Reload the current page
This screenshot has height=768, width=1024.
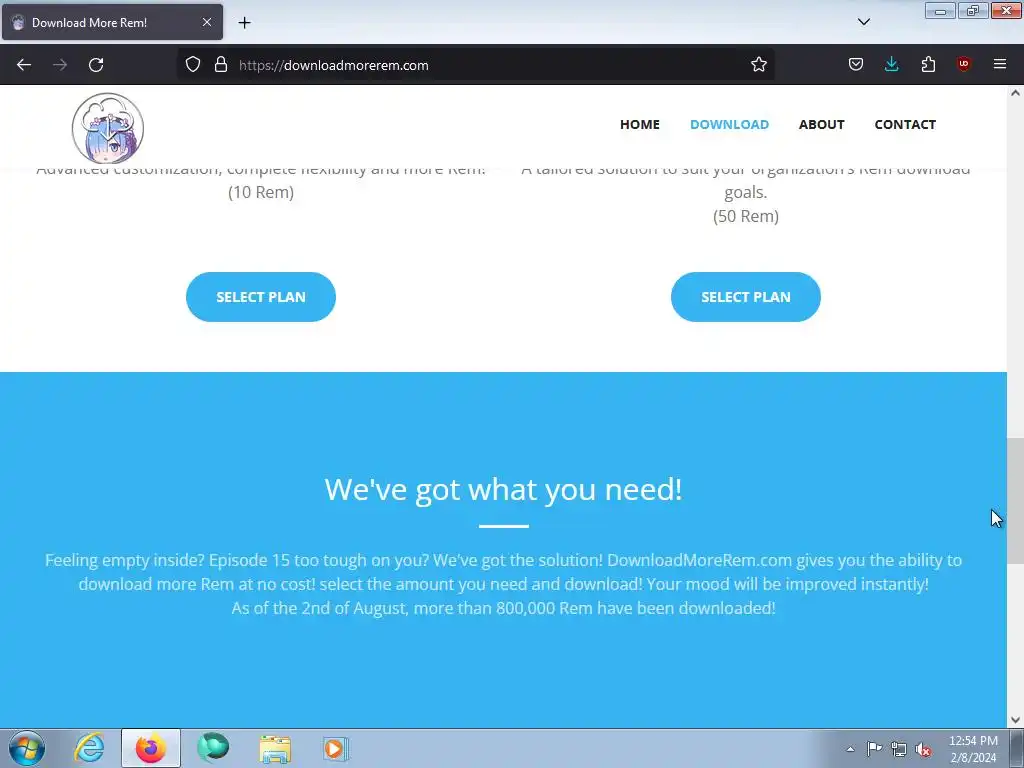tap(96, 65)
